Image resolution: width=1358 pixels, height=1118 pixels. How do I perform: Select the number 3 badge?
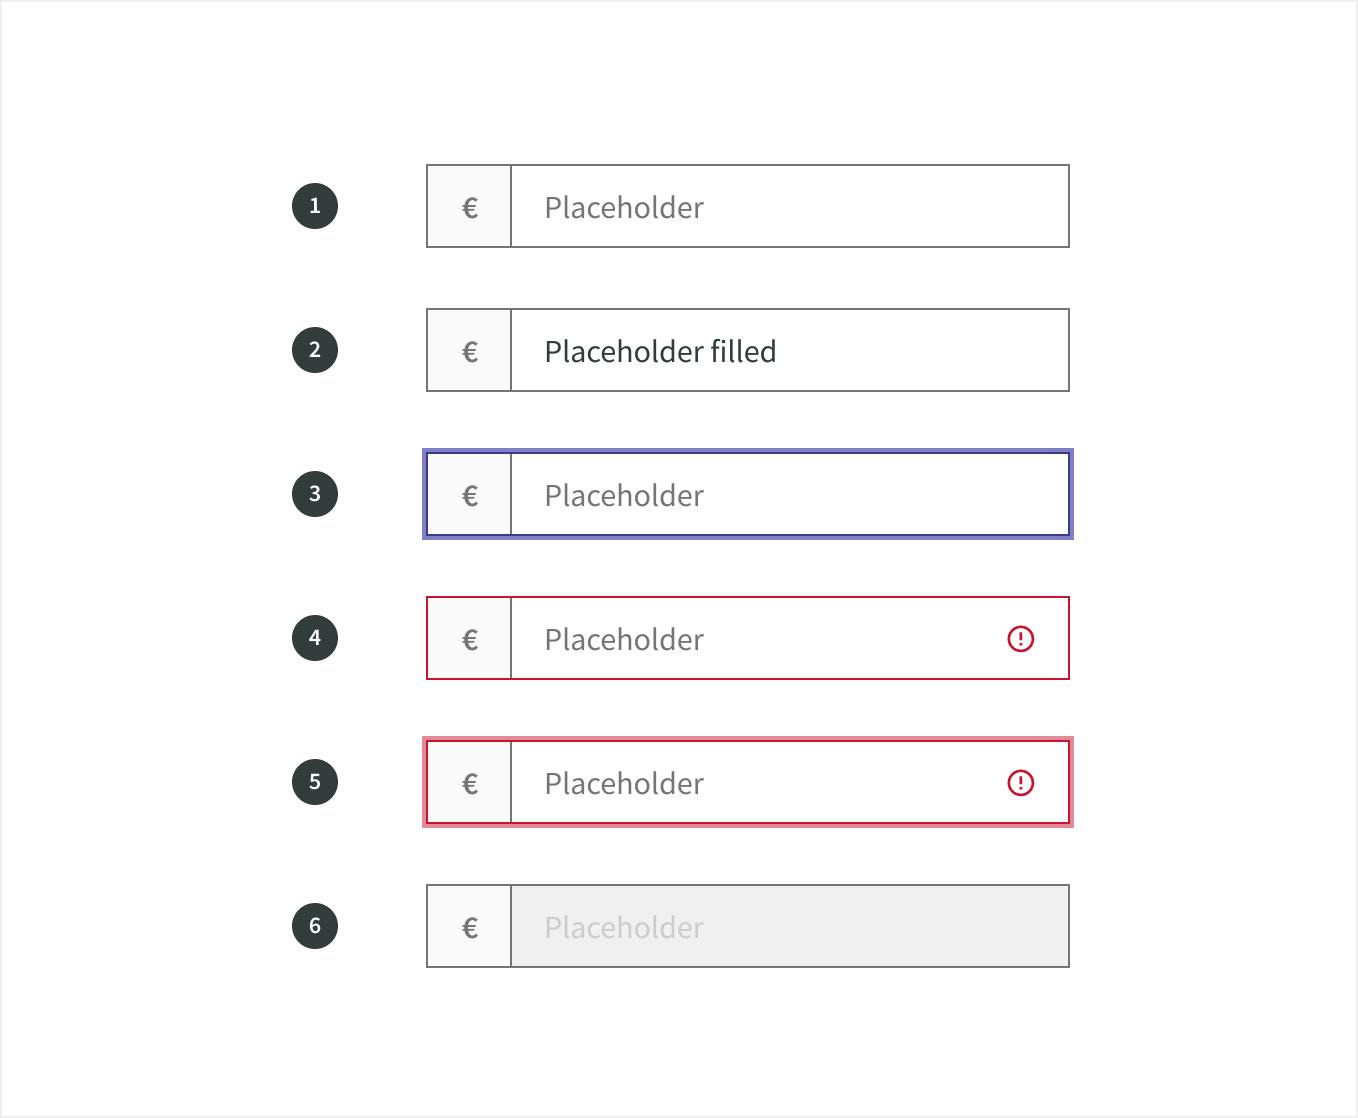315,494
